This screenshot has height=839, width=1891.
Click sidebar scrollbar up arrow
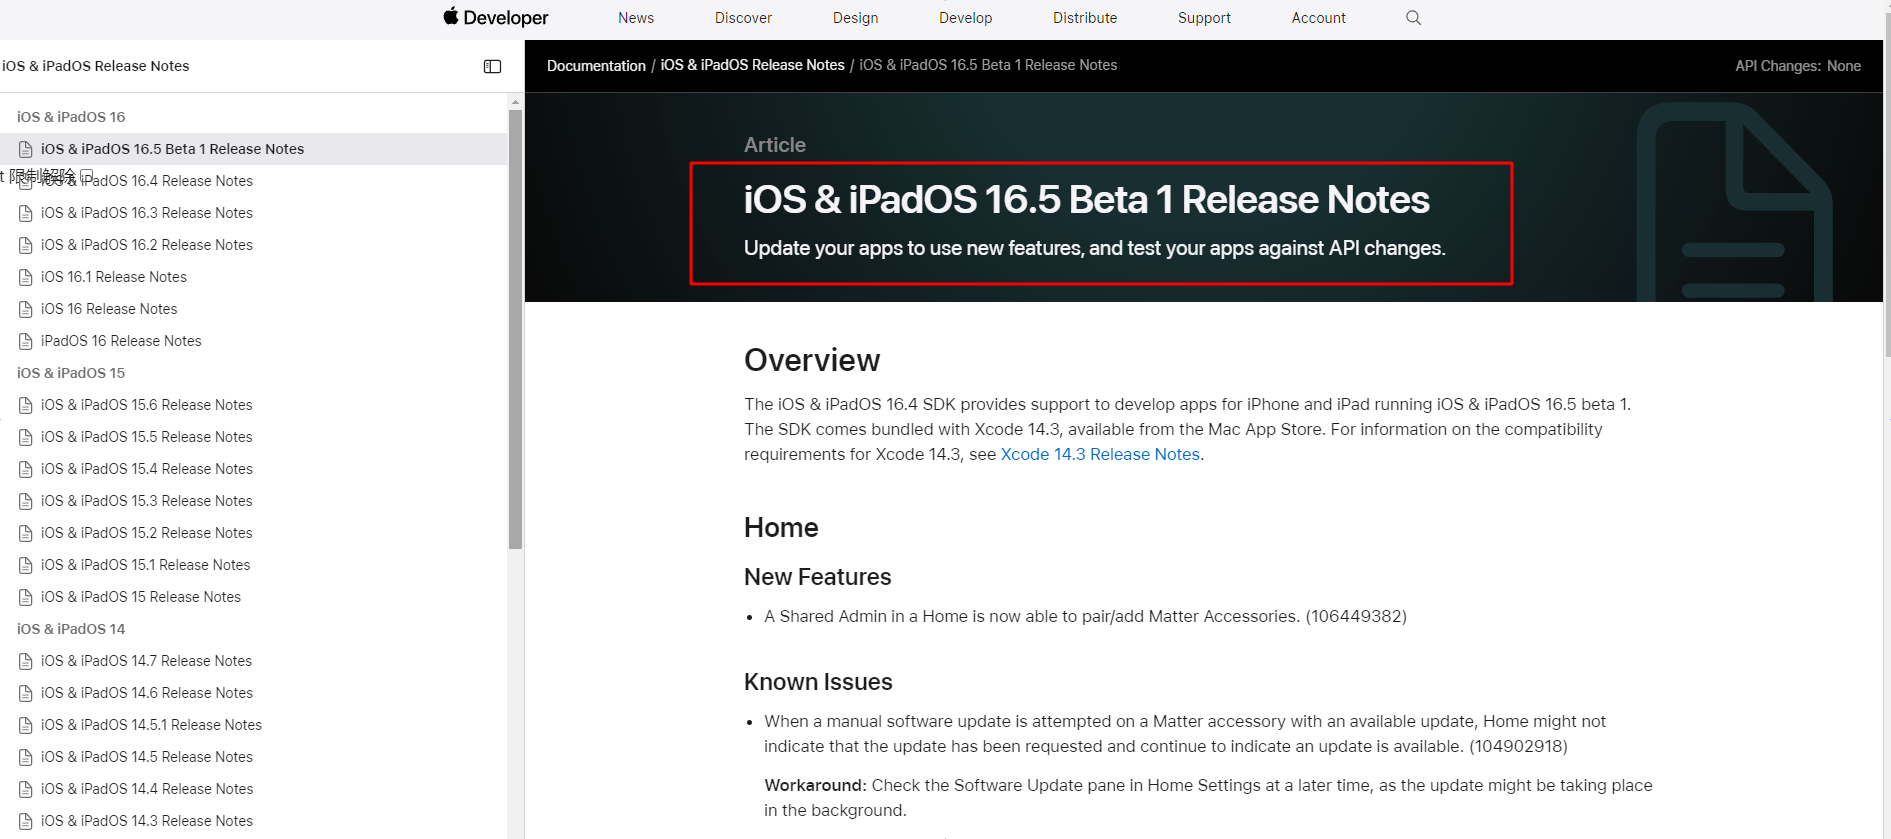tap(516, 101)
